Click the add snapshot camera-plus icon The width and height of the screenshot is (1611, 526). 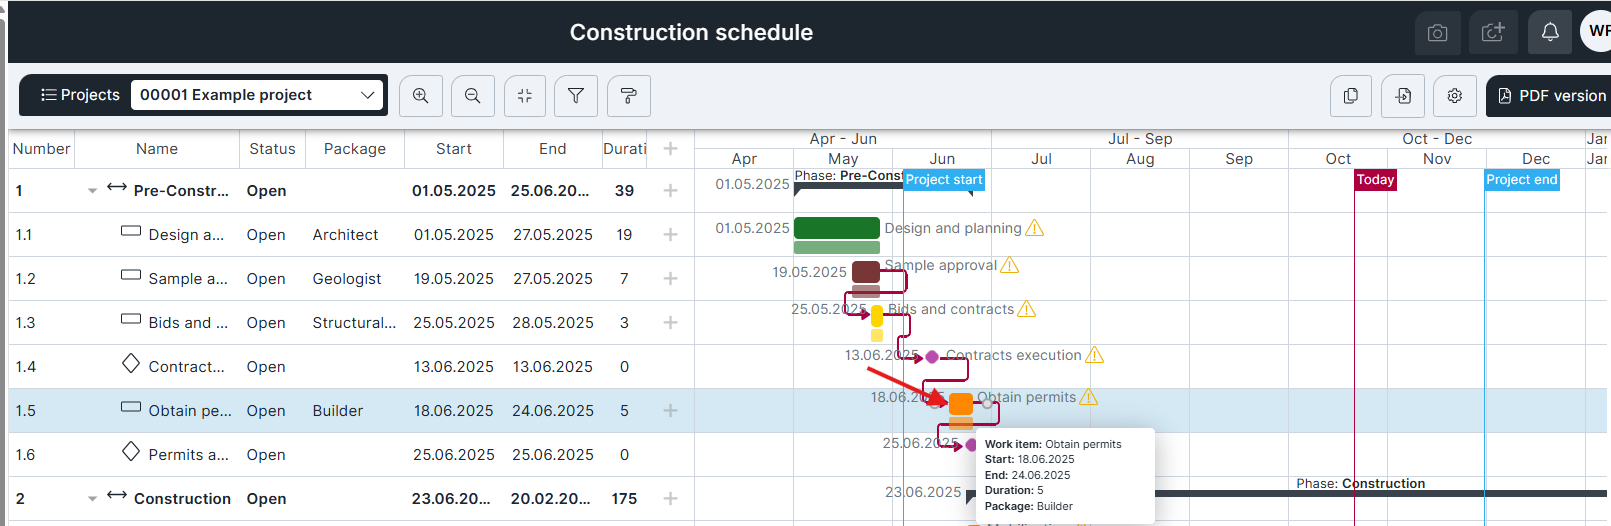click(1493, 33)
